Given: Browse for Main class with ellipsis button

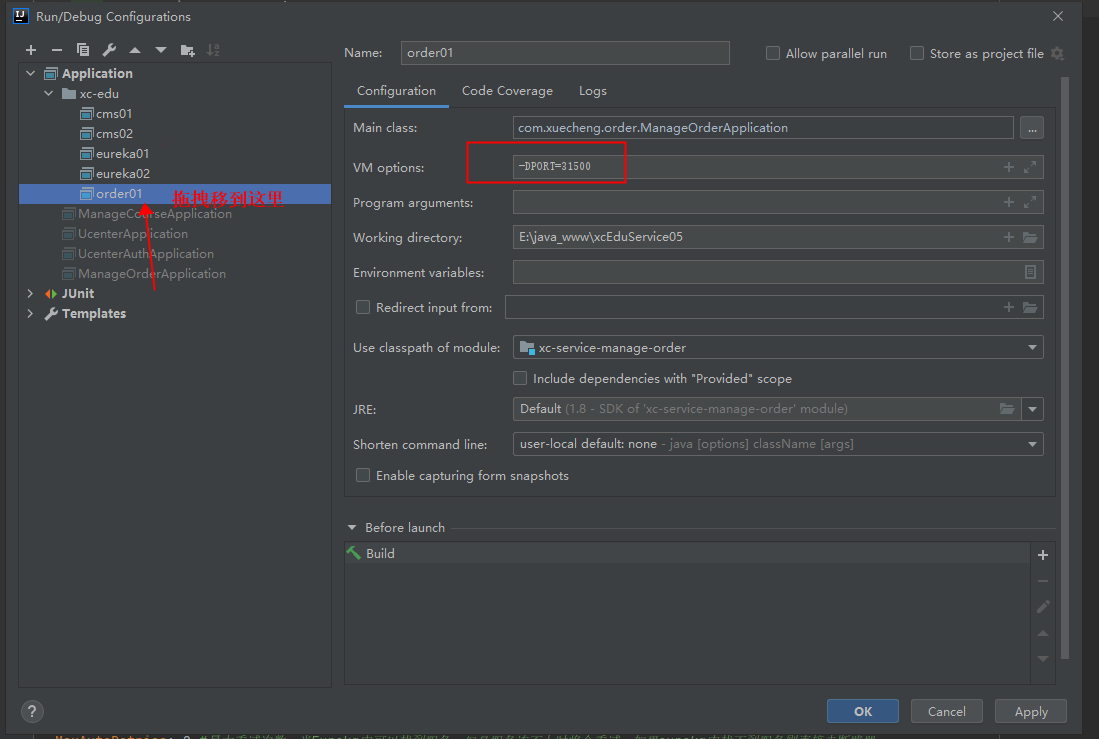Looking at the screenshot, I should pyautogui.click(x=1032, y=128).
